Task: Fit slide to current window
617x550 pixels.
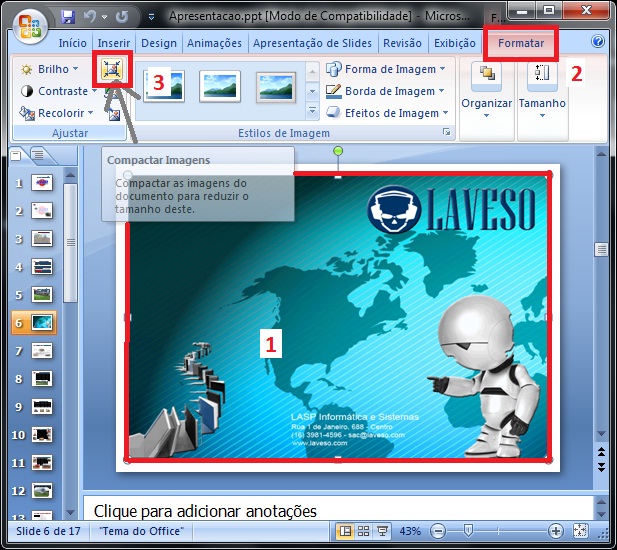Action: pos(580,532)
